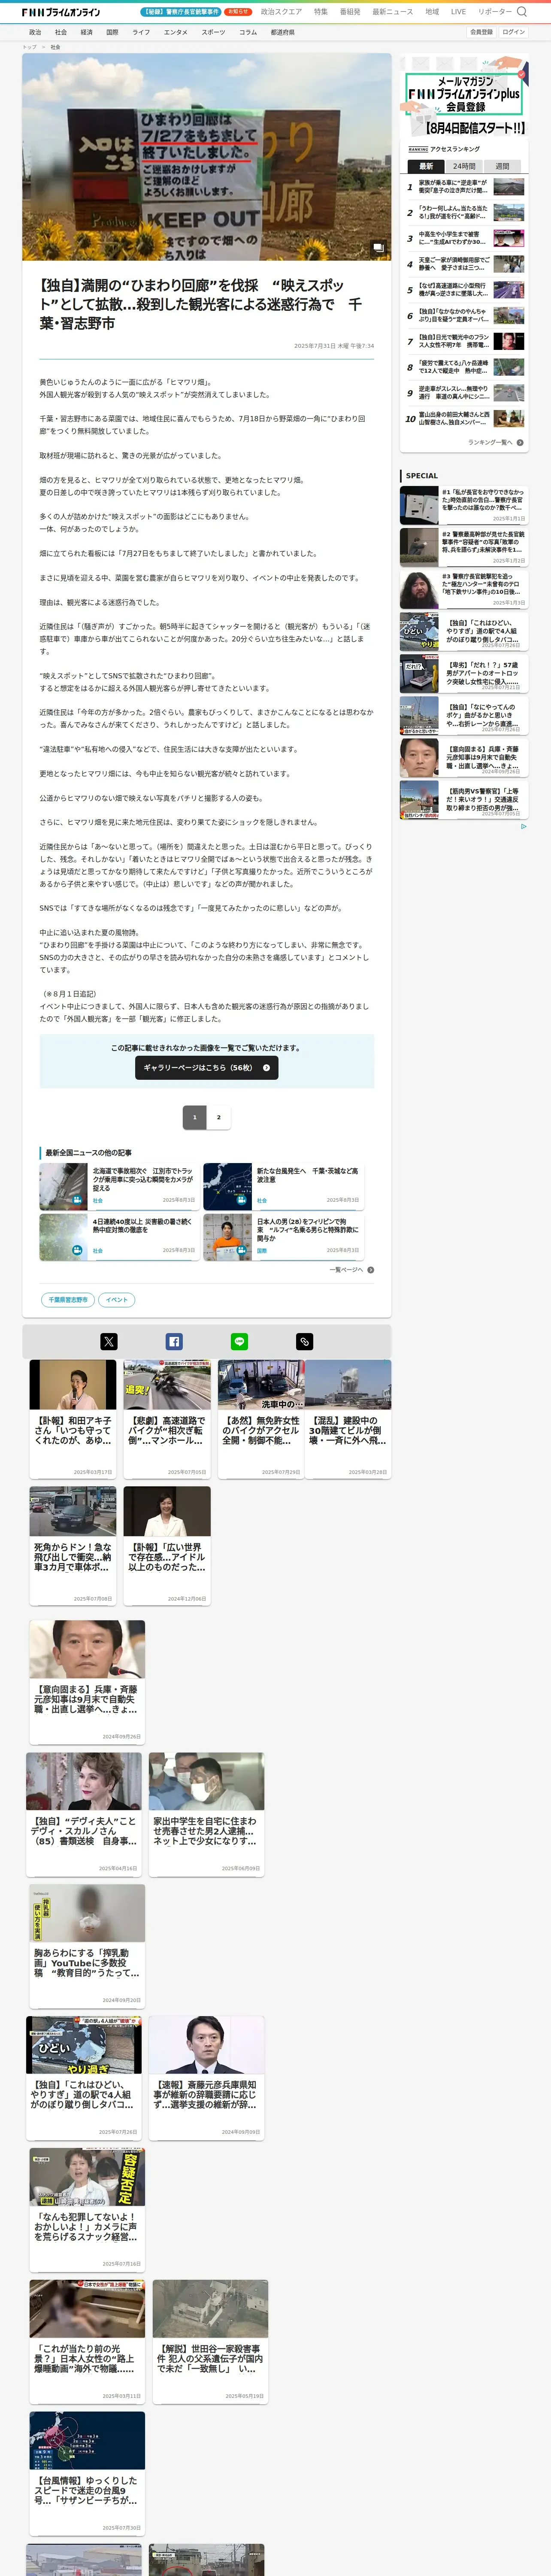Click the arrow icon next to ランキング一覧へ
The height and width of the screenshot is (2576, 551).
coord(520,442)
